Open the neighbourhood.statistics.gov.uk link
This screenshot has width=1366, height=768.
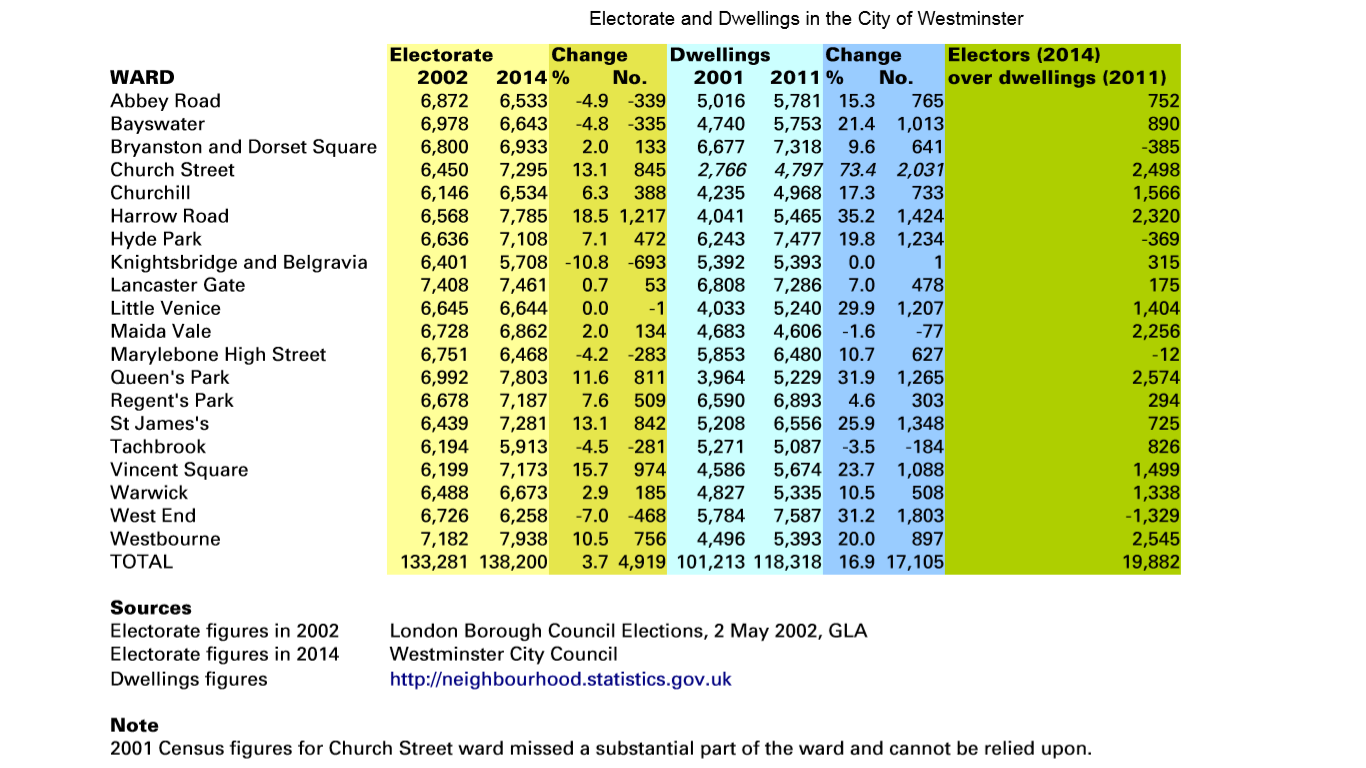coord(560,679)
